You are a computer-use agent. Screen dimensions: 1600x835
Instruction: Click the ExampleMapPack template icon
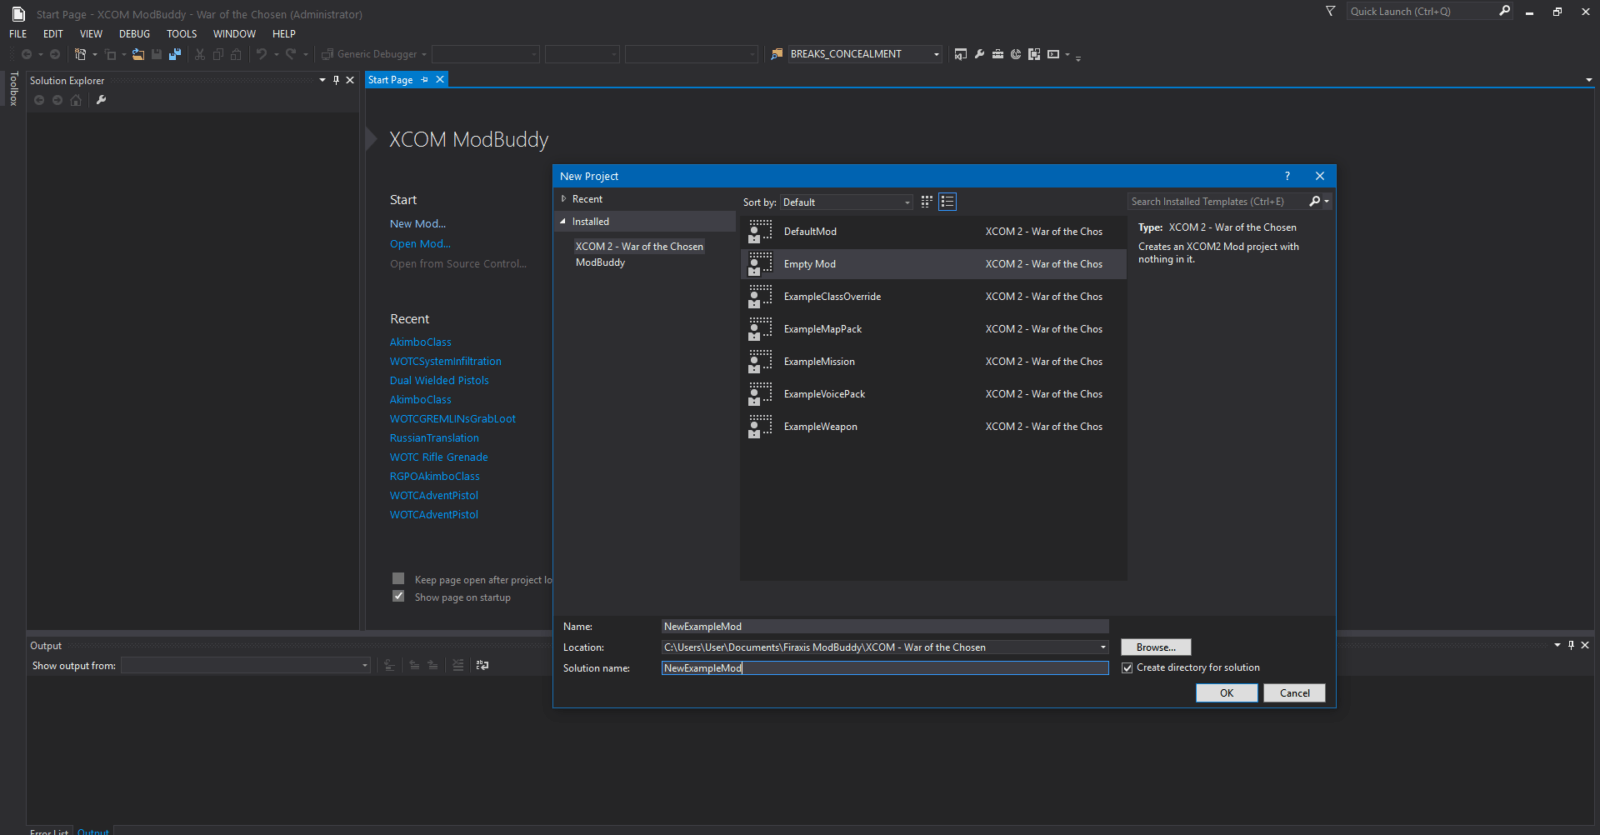(x=761, y=329)
